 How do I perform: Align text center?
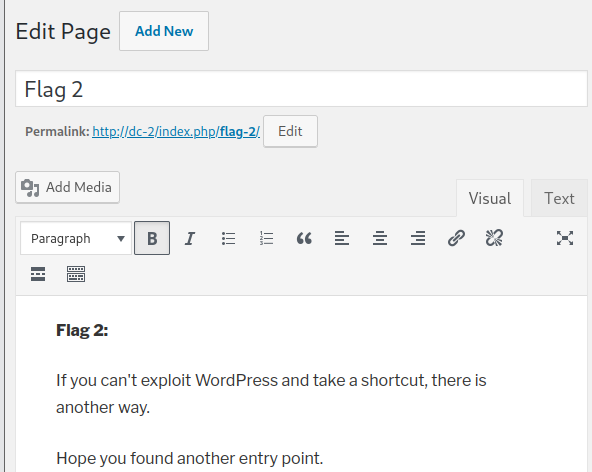pos(380,238)
